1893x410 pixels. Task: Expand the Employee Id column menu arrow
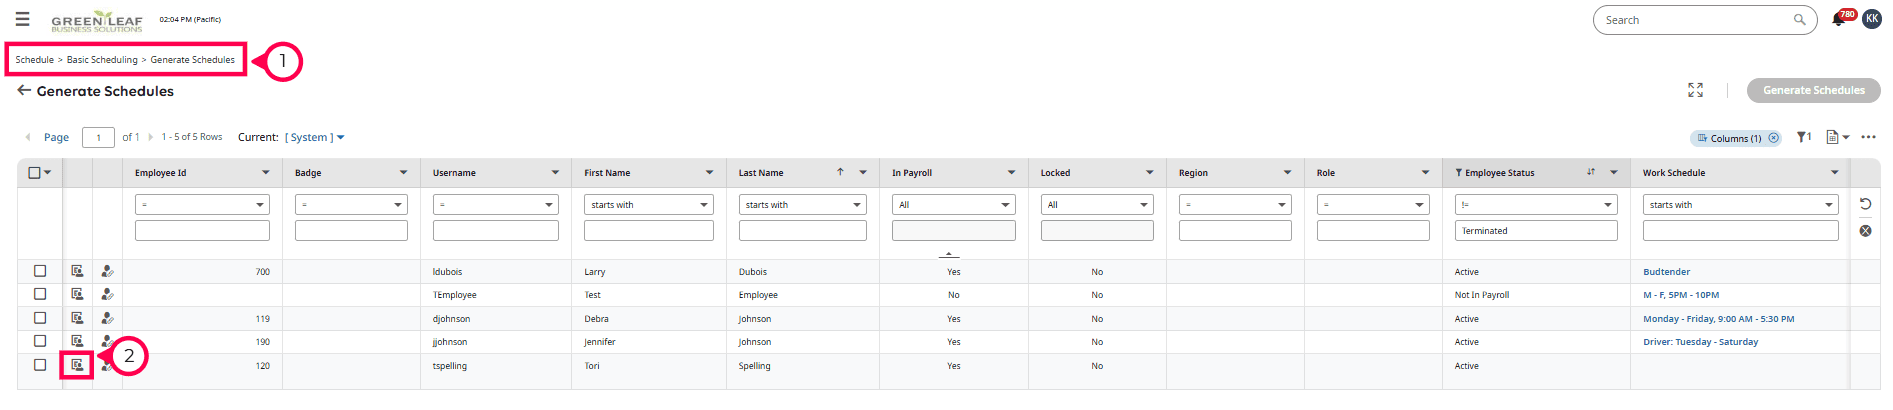click(265, 173)
